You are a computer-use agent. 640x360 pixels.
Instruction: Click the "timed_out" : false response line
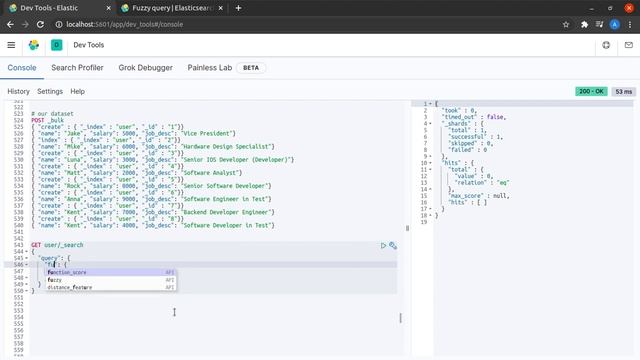474,117
